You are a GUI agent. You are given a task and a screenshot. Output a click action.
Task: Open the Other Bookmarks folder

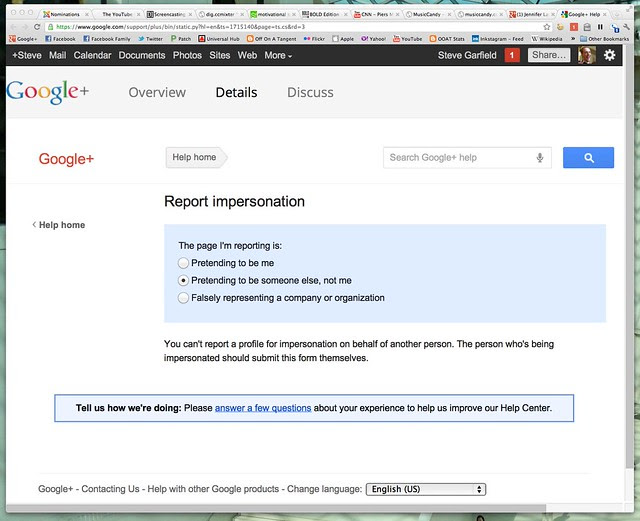tap(604, 39)
